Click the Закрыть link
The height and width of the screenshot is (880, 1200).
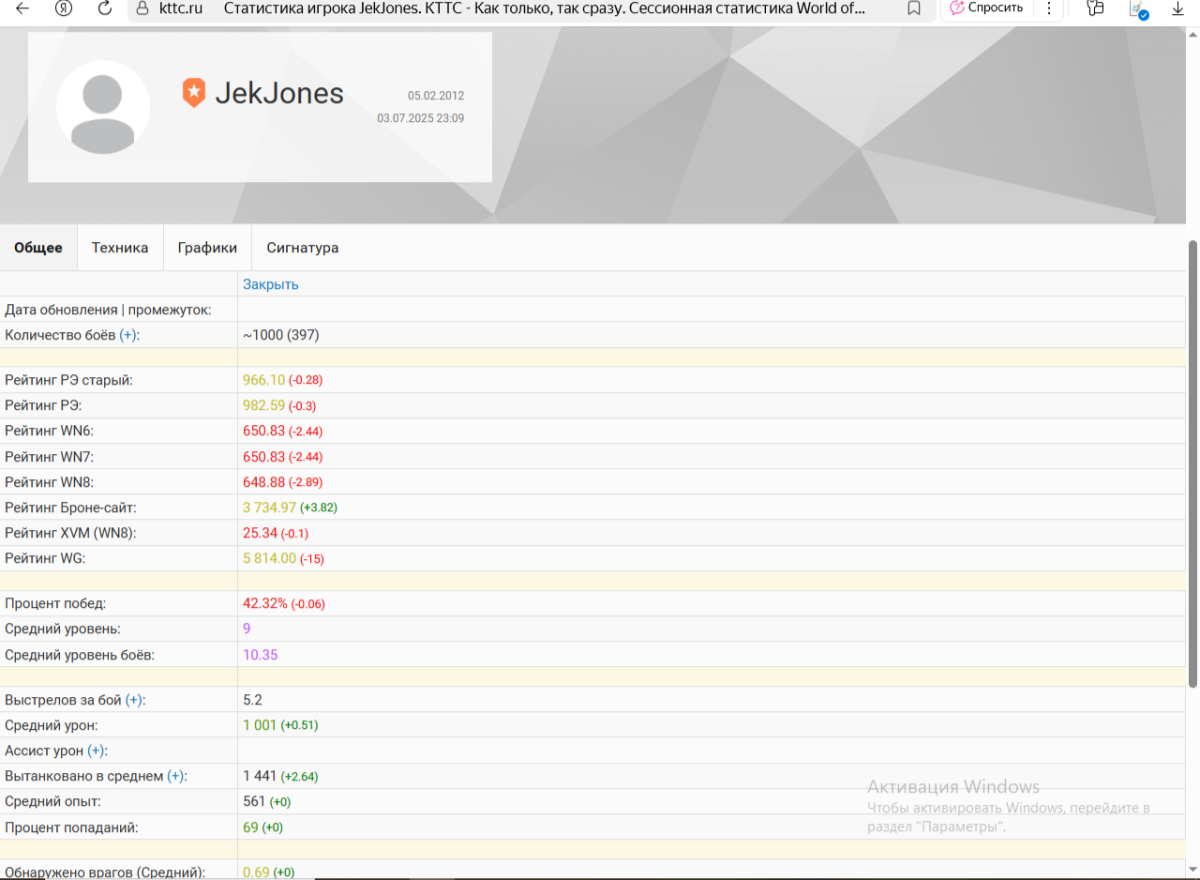point(270,284)
